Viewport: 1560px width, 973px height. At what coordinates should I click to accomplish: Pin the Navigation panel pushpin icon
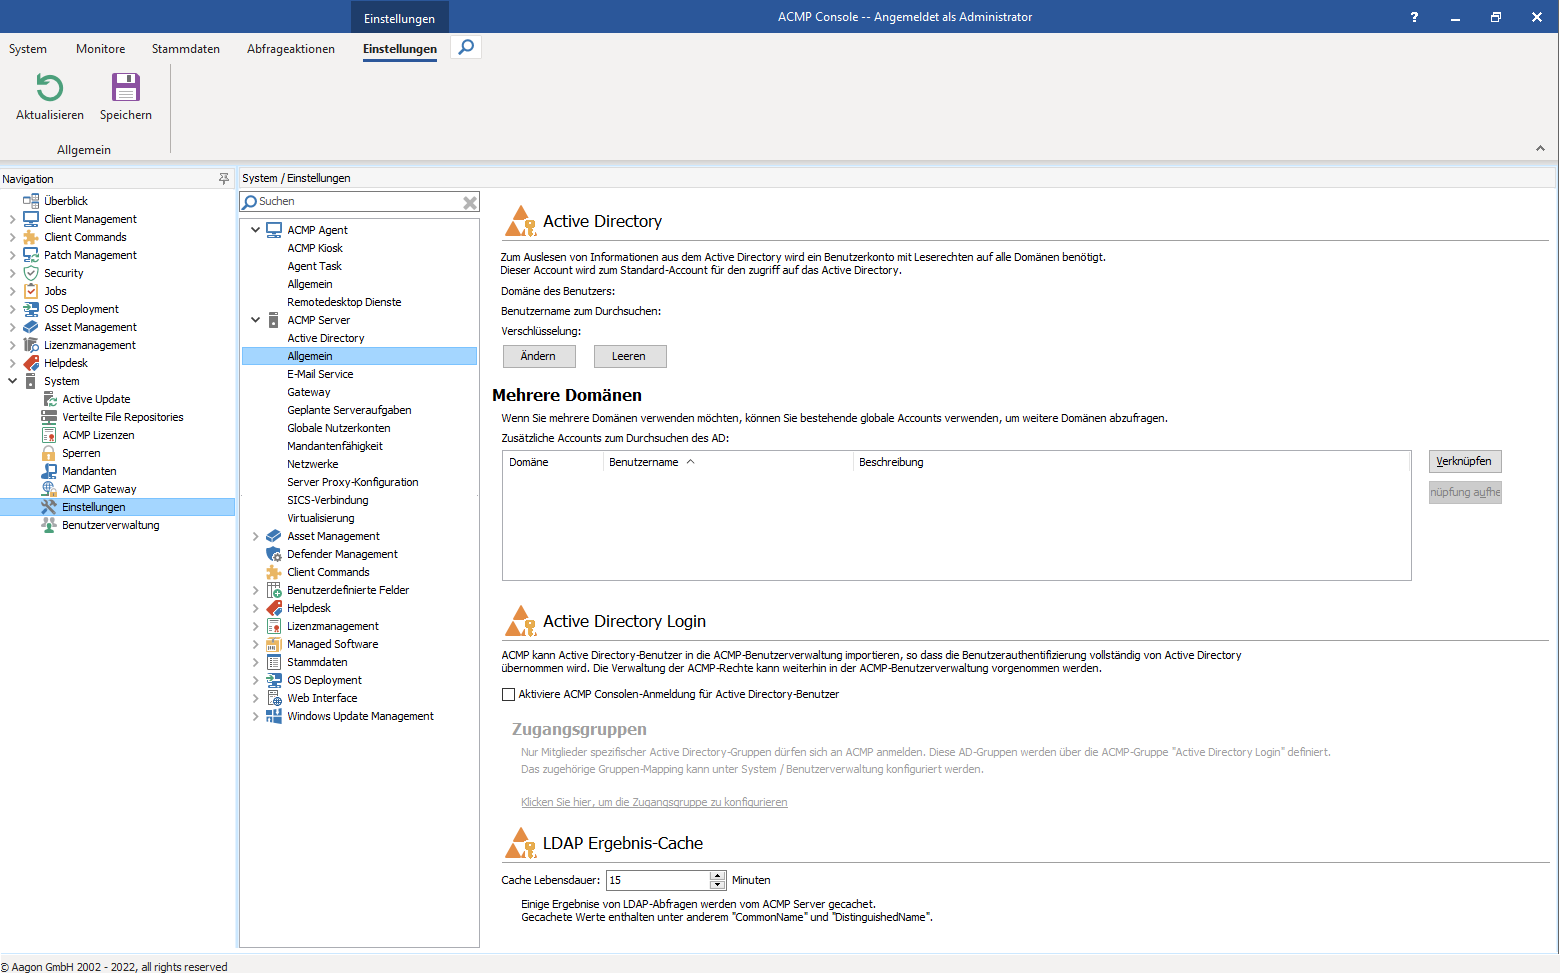(224, 179)
